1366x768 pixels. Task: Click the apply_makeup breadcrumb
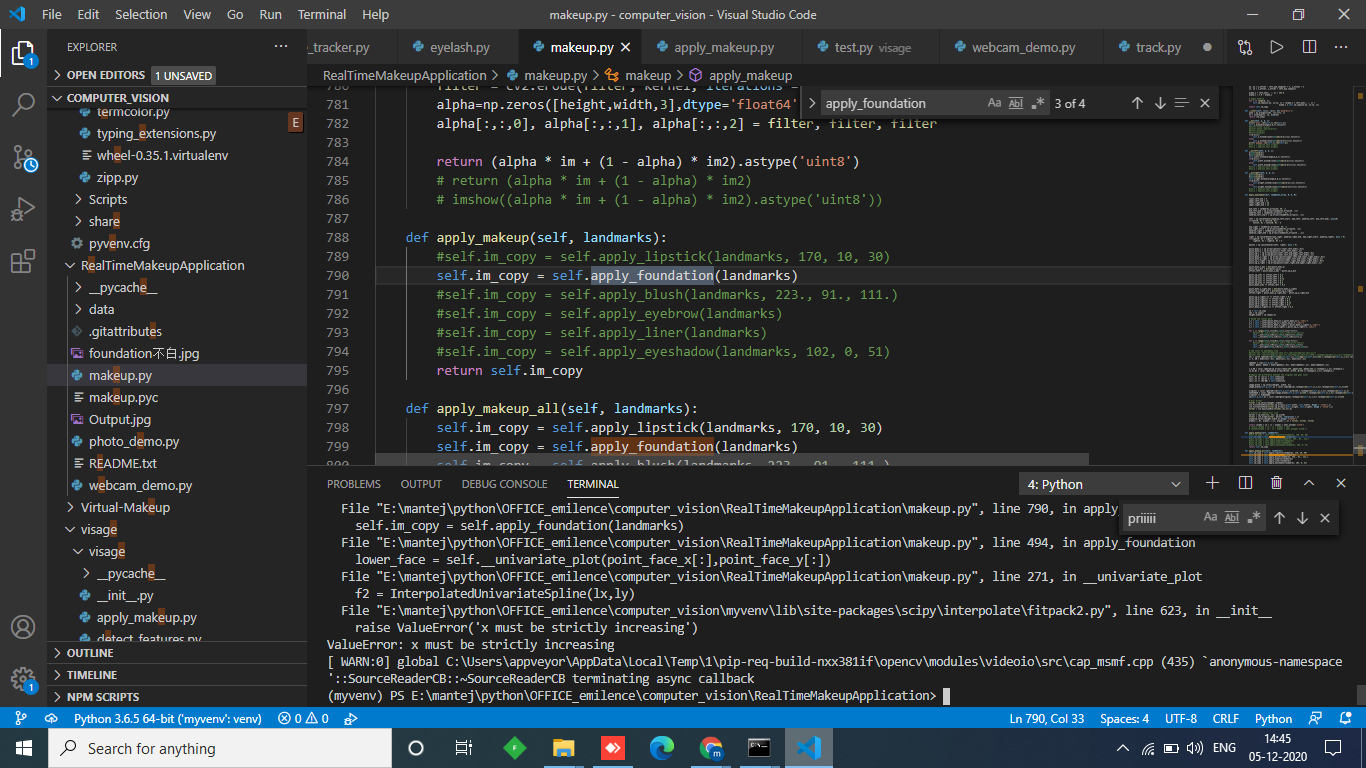750,75
